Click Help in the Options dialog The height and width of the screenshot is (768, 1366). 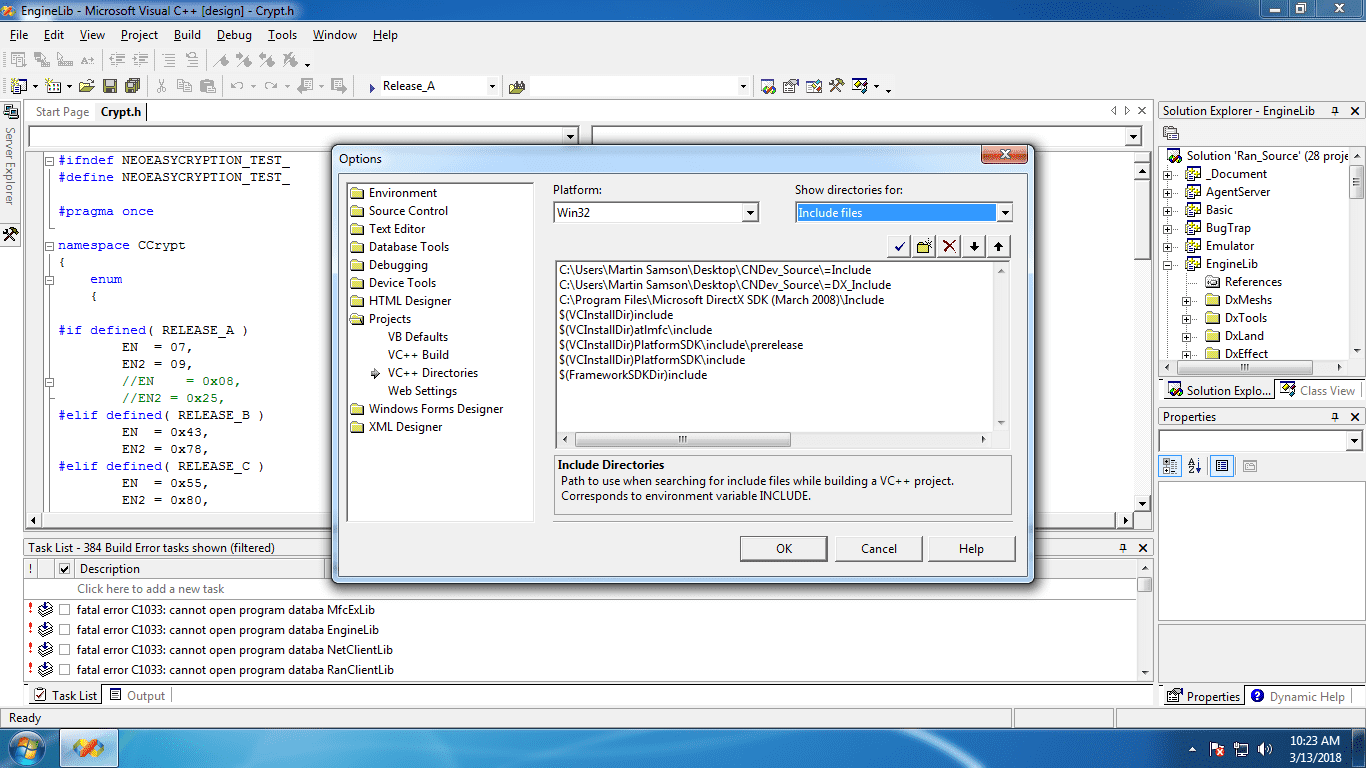(x=971, y=548)
